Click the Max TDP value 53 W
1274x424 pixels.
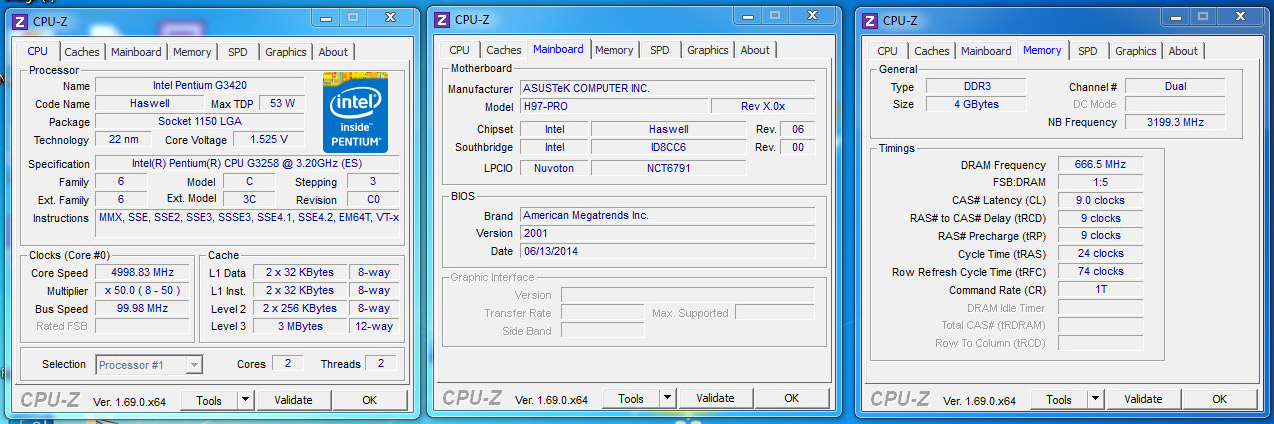point(282,103)
